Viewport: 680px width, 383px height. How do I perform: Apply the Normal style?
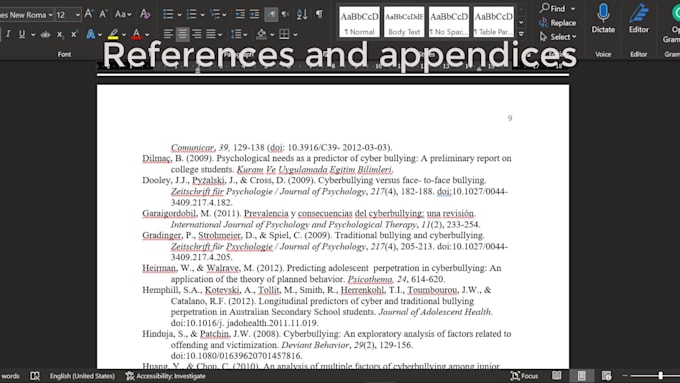point(360,22)
